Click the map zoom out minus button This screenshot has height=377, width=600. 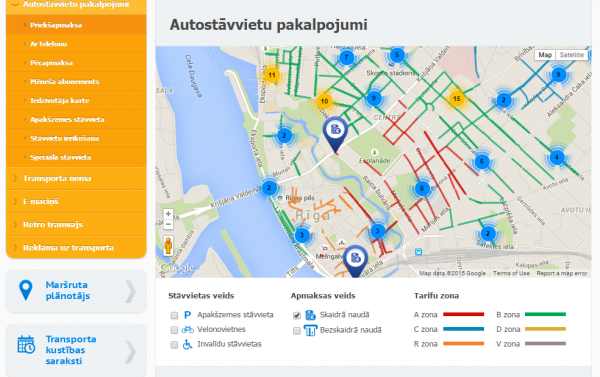tap(168, 224)
